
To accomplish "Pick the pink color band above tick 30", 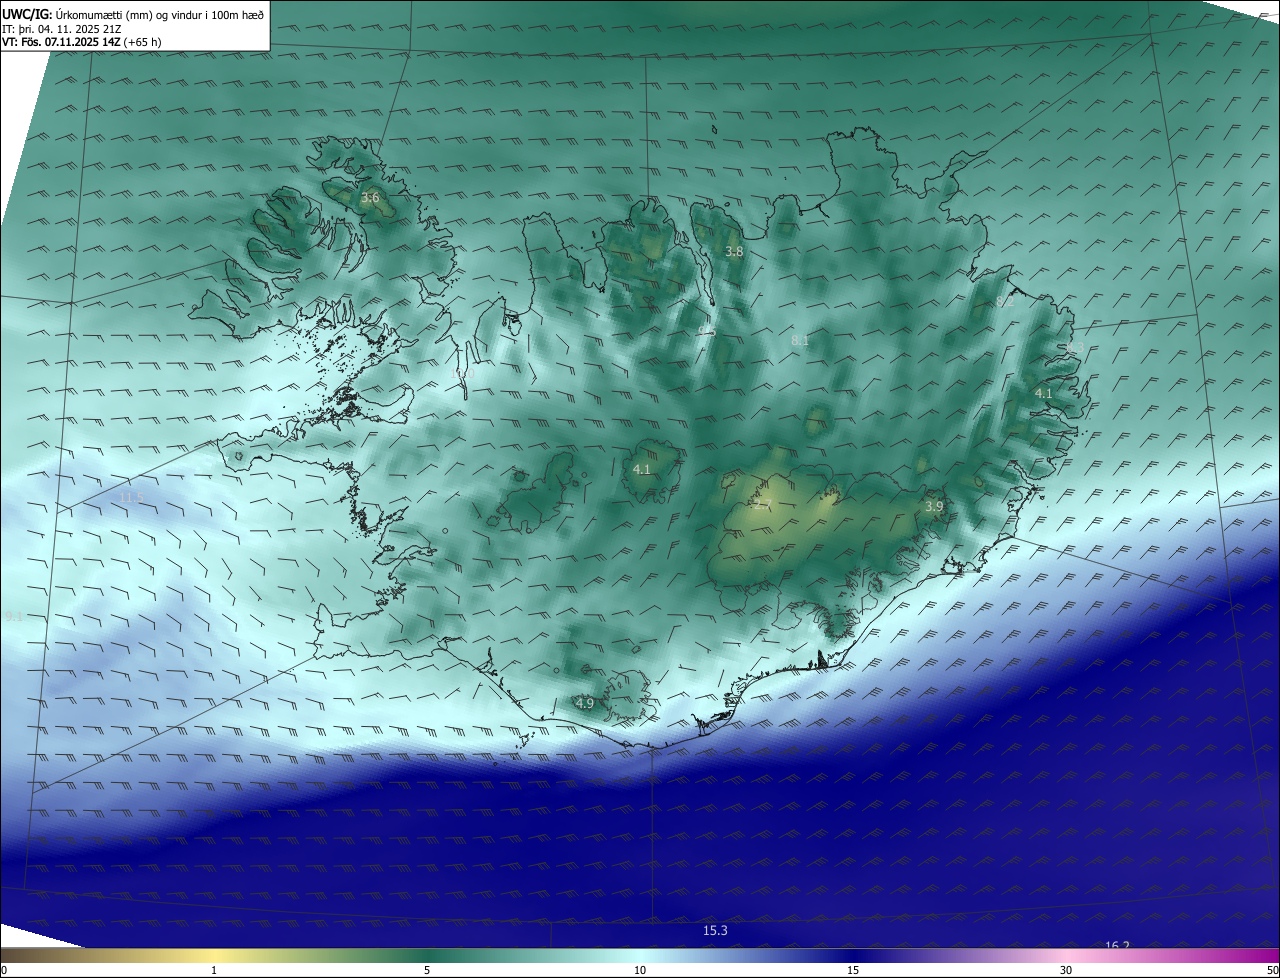I will 1066,955.
